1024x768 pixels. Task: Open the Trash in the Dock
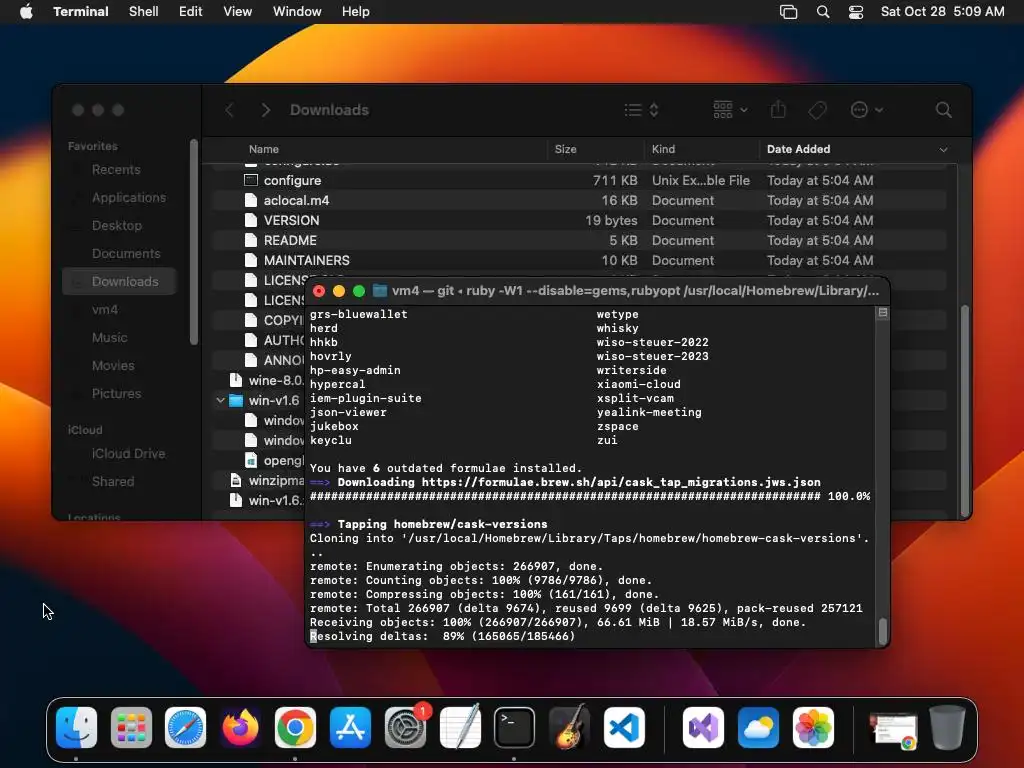pos(947,727)
